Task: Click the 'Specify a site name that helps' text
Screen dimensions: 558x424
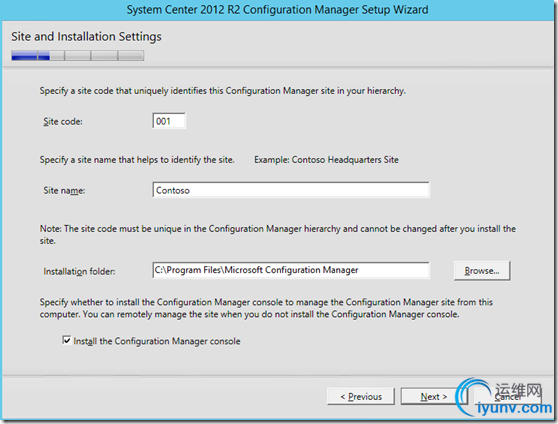Action: (137, 160)
